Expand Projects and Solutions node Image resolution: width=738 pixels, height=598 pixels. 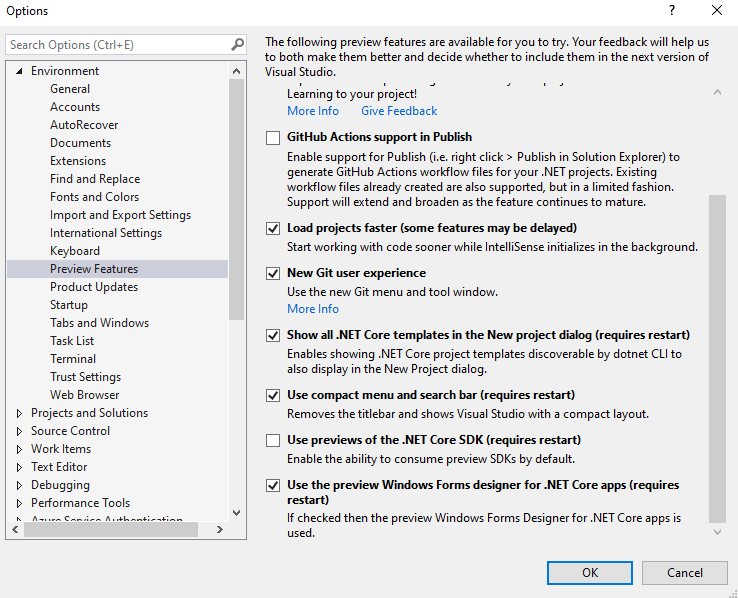(19, 413)
